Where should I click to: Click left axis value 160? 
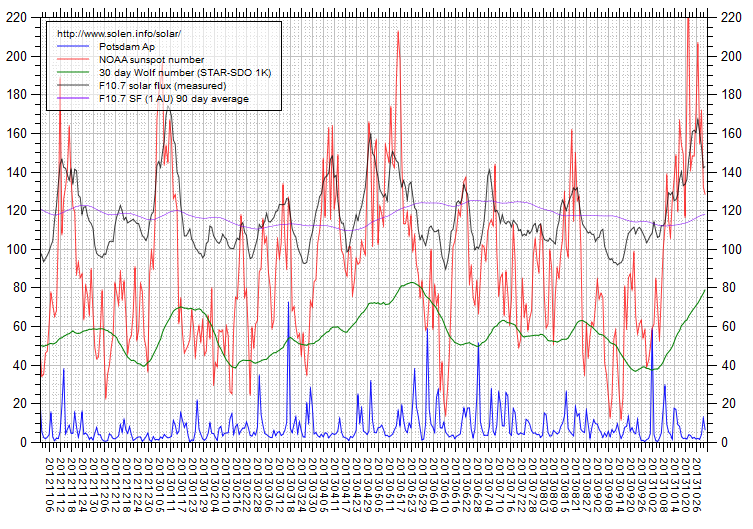tap(16, 133)
